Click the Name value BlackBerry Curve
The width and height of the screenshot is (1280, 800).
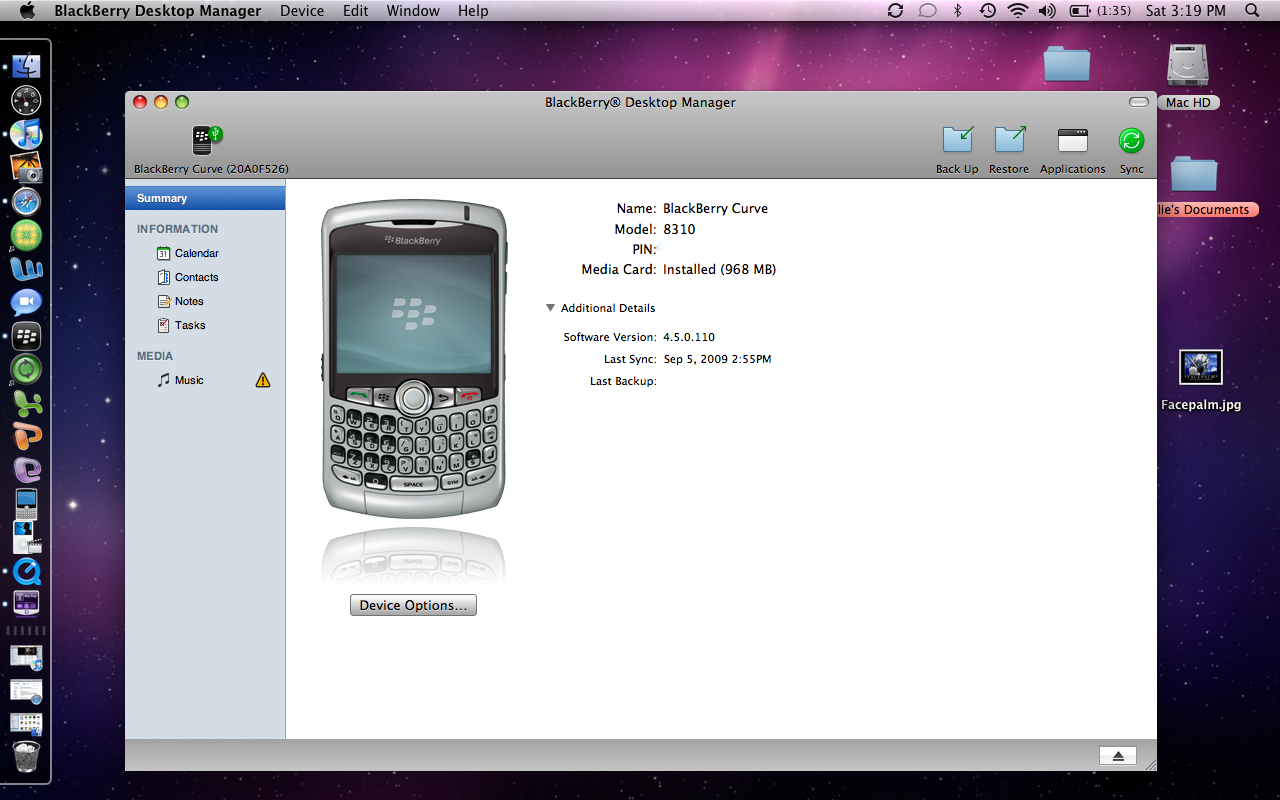716,209
